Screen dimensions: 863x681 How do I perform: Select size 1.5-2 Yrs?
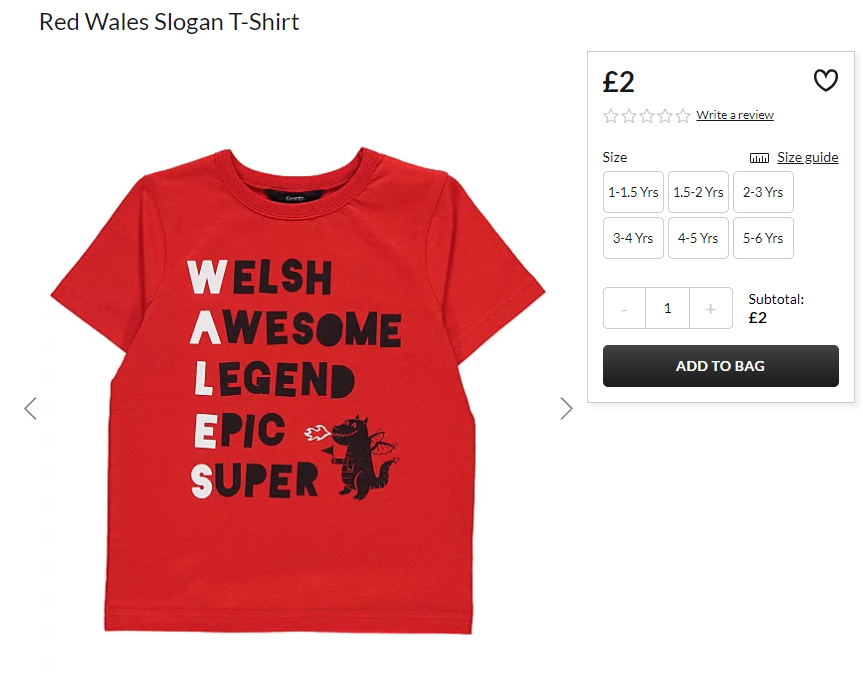pos(698,192)
